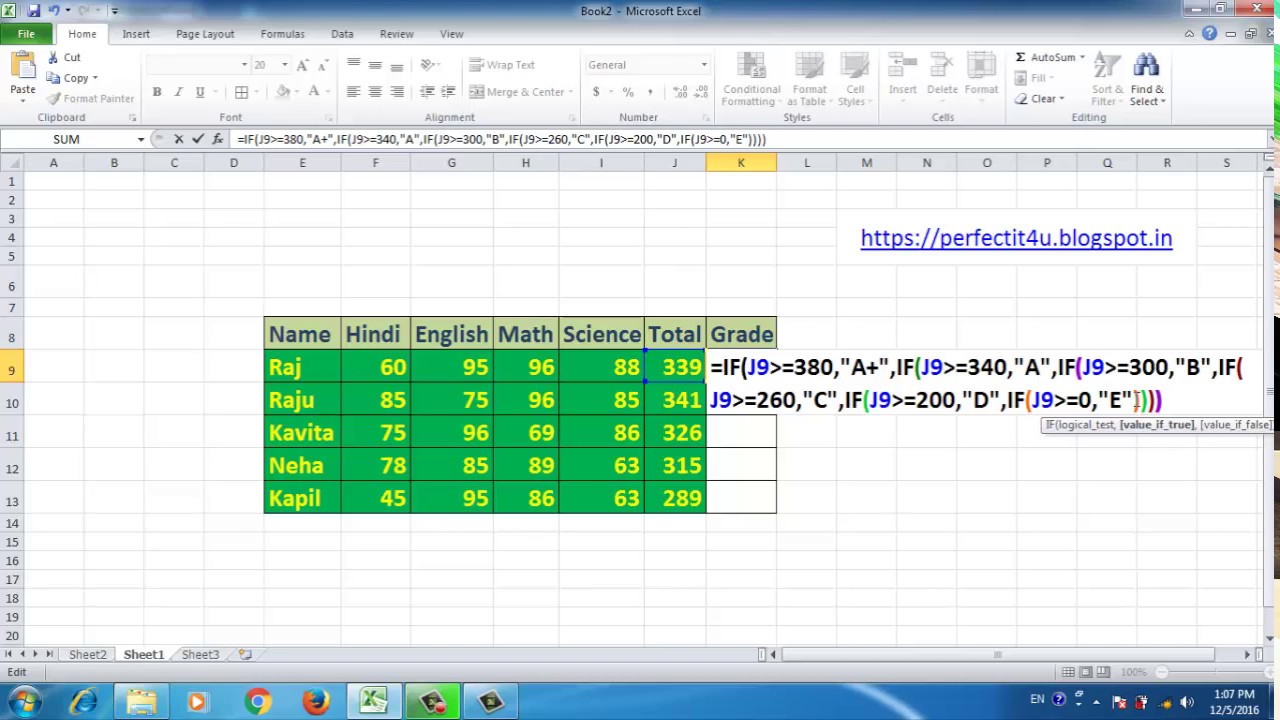1280x720 pixels.
Task: Open Sort & Filter menu
Action: (x=1107, y=80)
